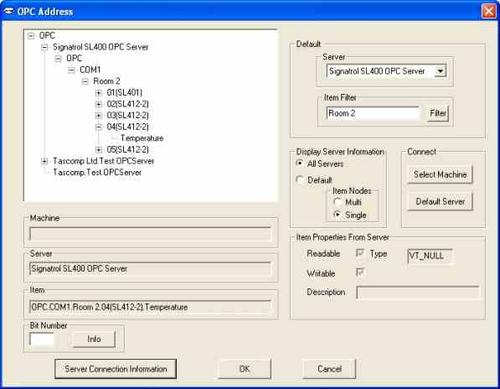Expand the 02(SL412-2) node
Screen dimensions: 500x389
tap(99, 104)
